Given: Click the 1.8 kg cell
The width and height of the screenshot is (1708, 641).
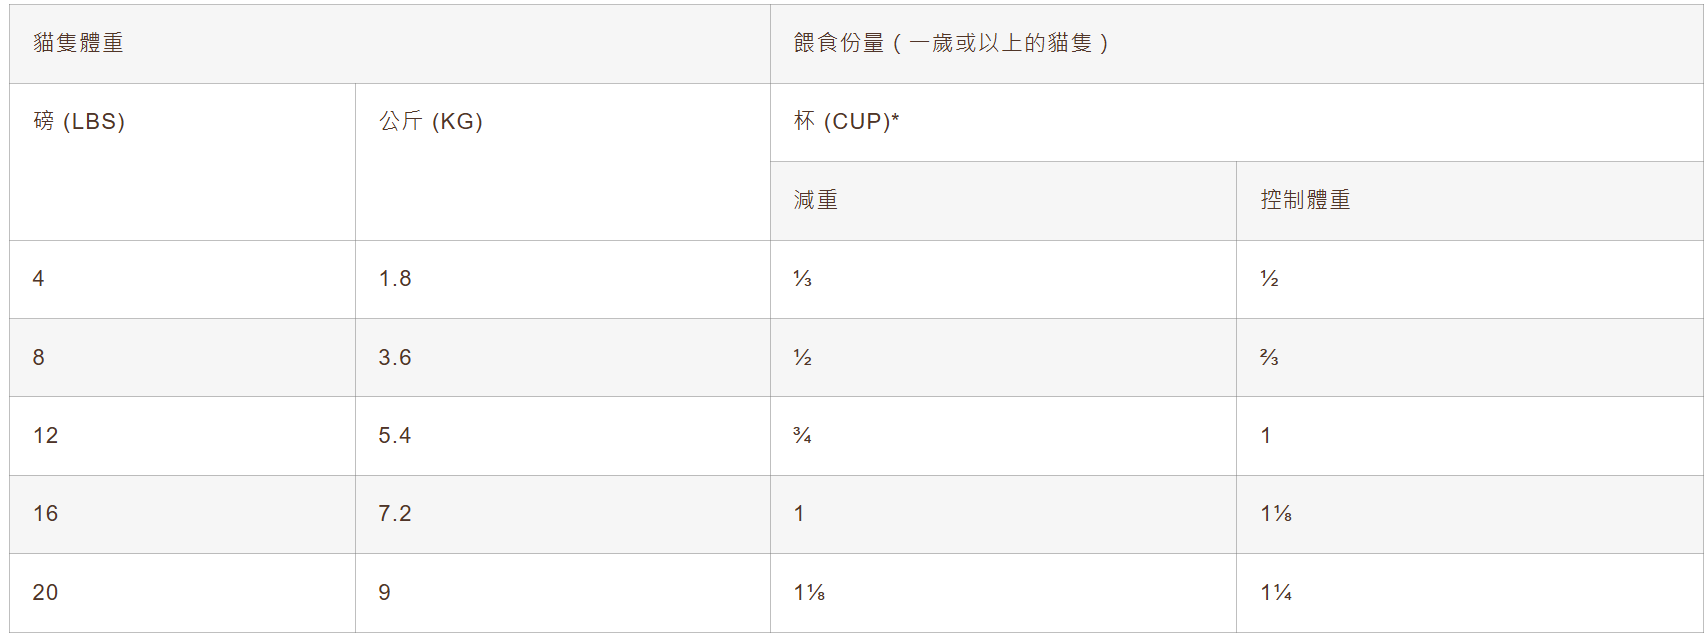Looking at the screenshot, I should pyautogui.click(x=395, y=279).
